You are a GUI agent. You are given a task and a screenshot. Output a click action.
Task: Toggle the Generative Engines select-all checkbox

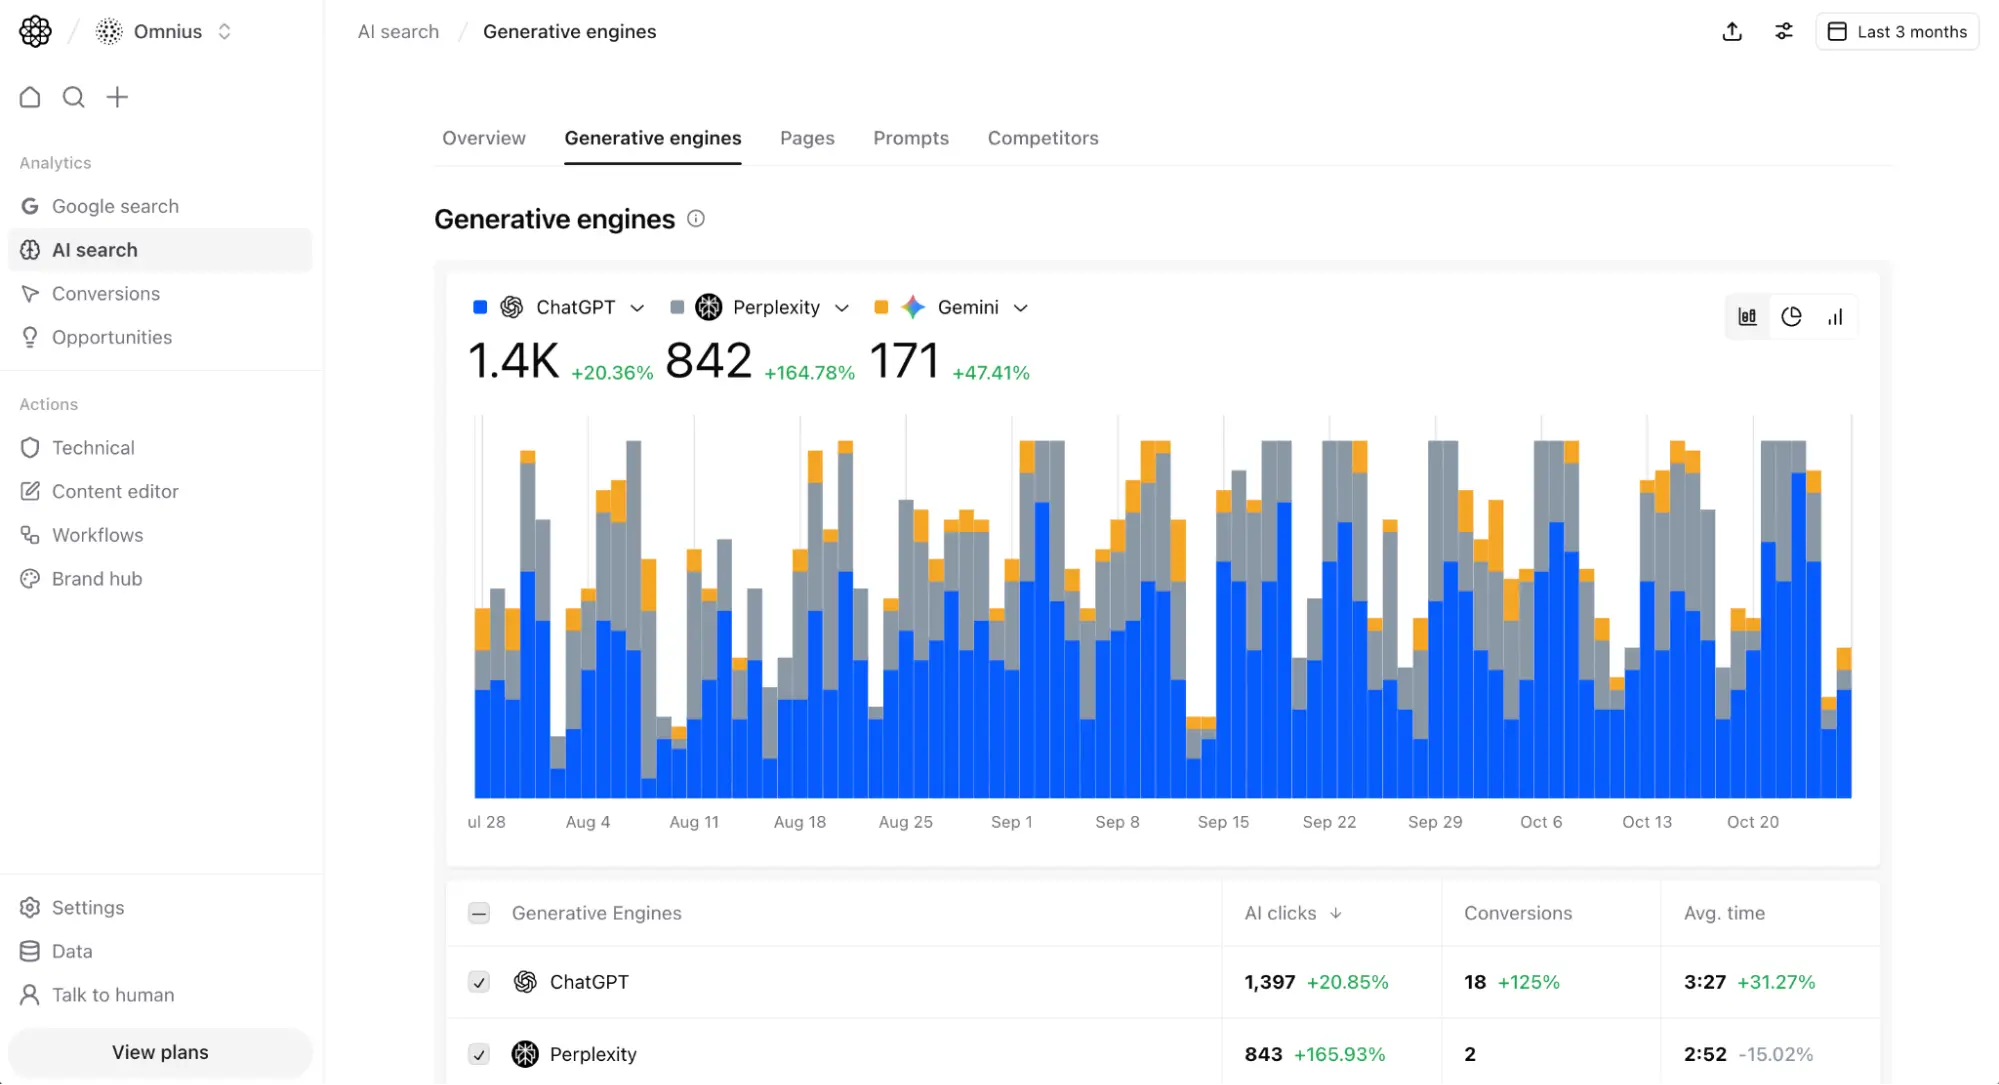479,913
